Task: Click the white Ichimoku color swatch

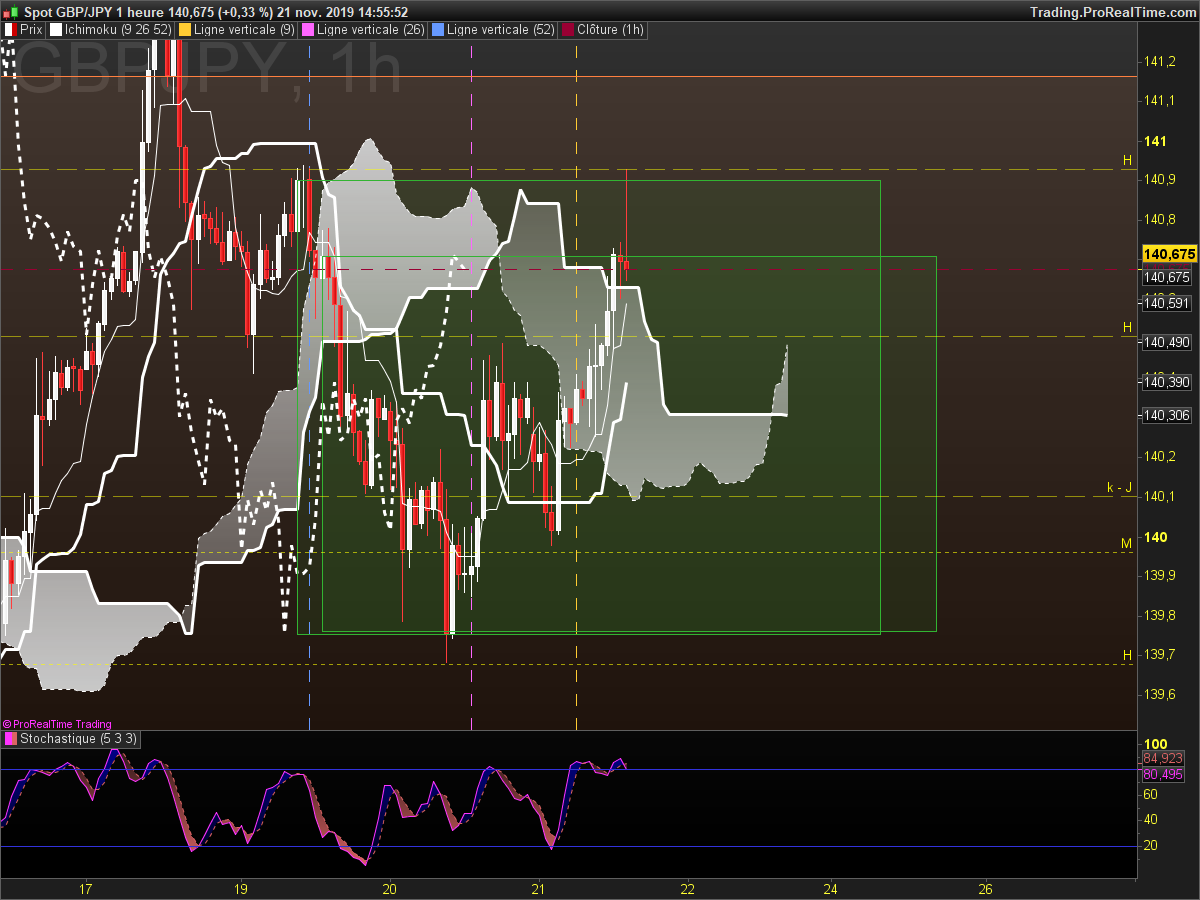Action: click(x=55, y=30)
